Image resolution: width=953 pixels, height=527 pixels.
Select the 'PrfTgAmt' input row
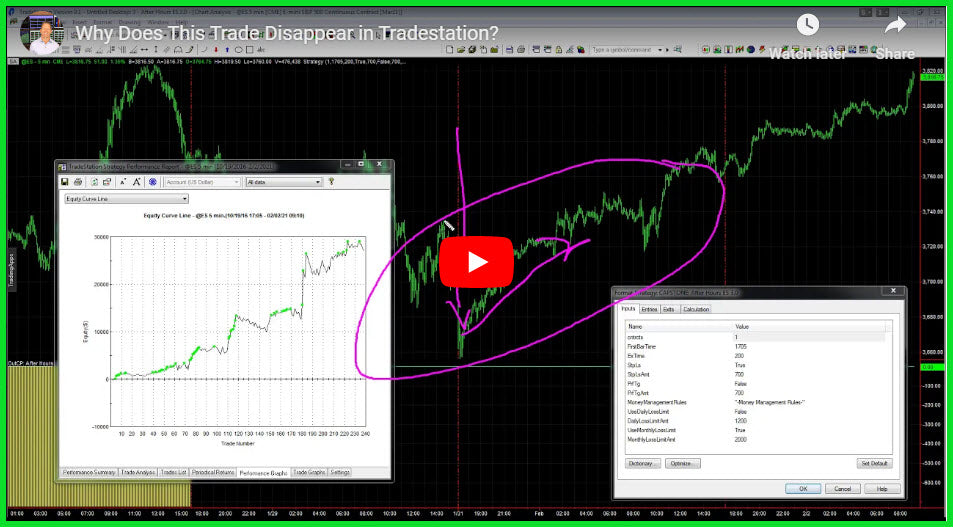pyautogui.click(x=755, y=393)
